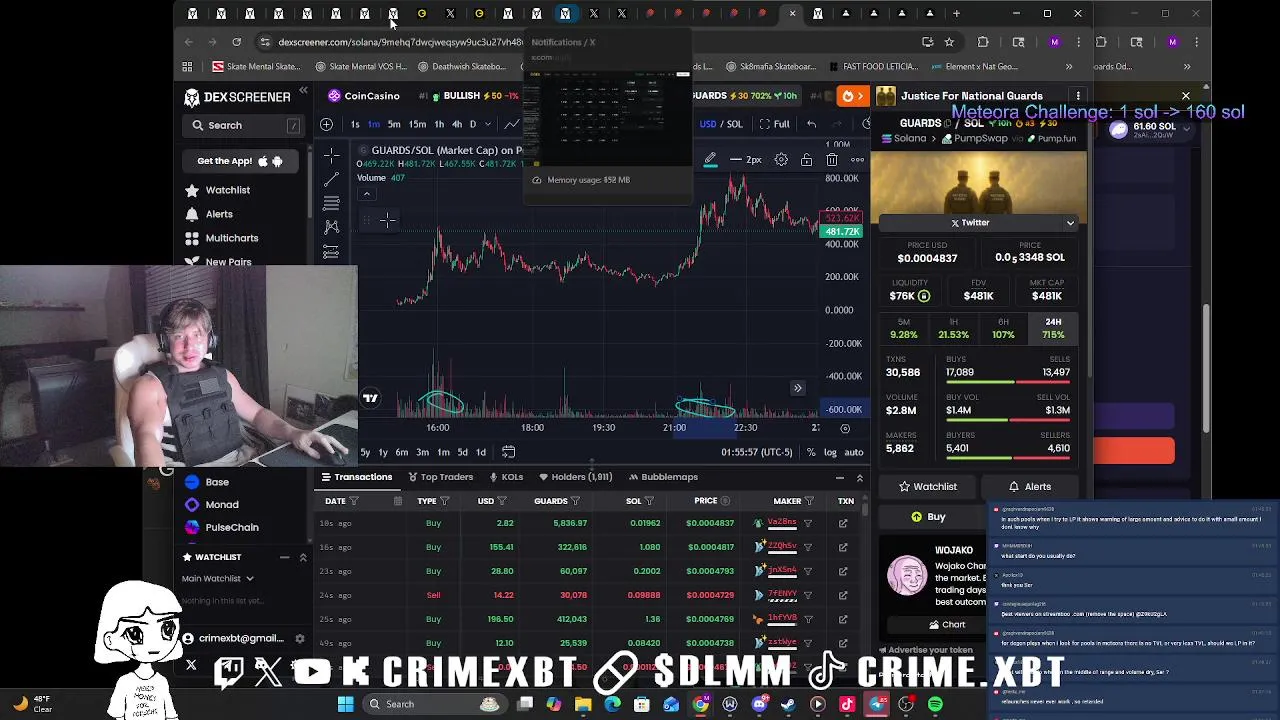The width and height of the screenshot is (1280, 720).
Task: Select the crosshair cursor tool
Action: [331, 156]
